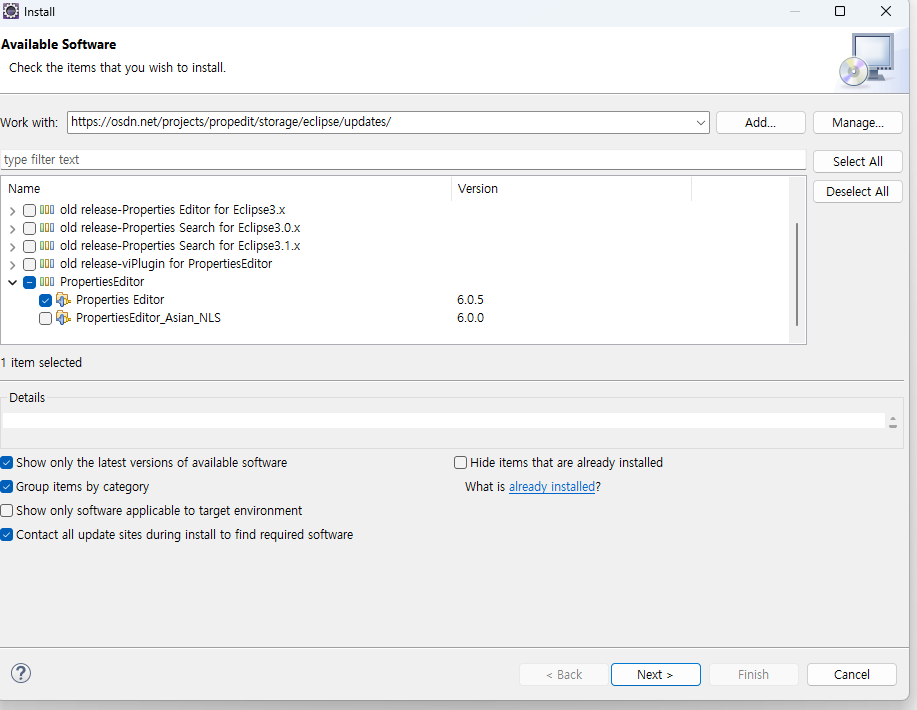This screenshot has height=710, width=917.
Task: Click Select All
Action: [857, 161]
